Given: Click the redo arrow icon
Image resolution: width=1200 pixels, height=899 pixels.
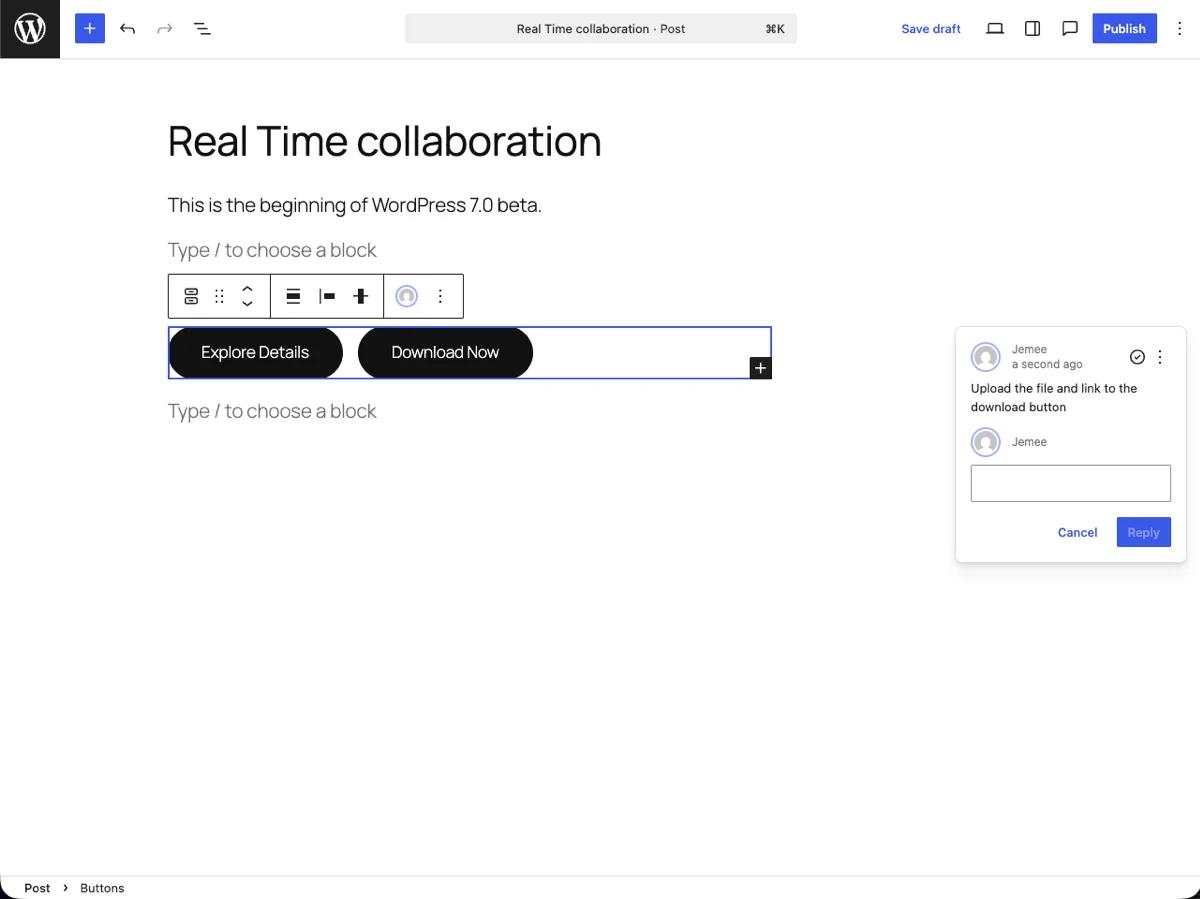Looking at the screenshot, I should click(165, 28).
